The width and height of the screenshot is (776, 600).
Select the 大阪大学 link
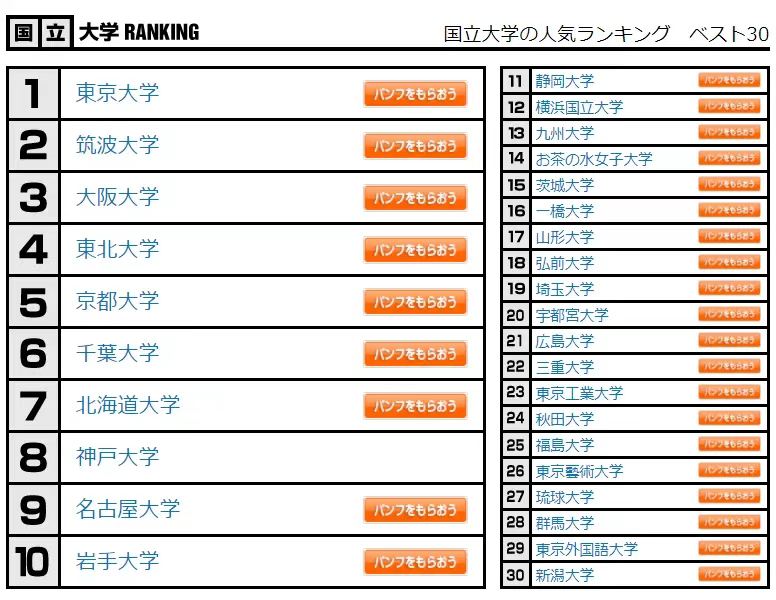[117, 197]
